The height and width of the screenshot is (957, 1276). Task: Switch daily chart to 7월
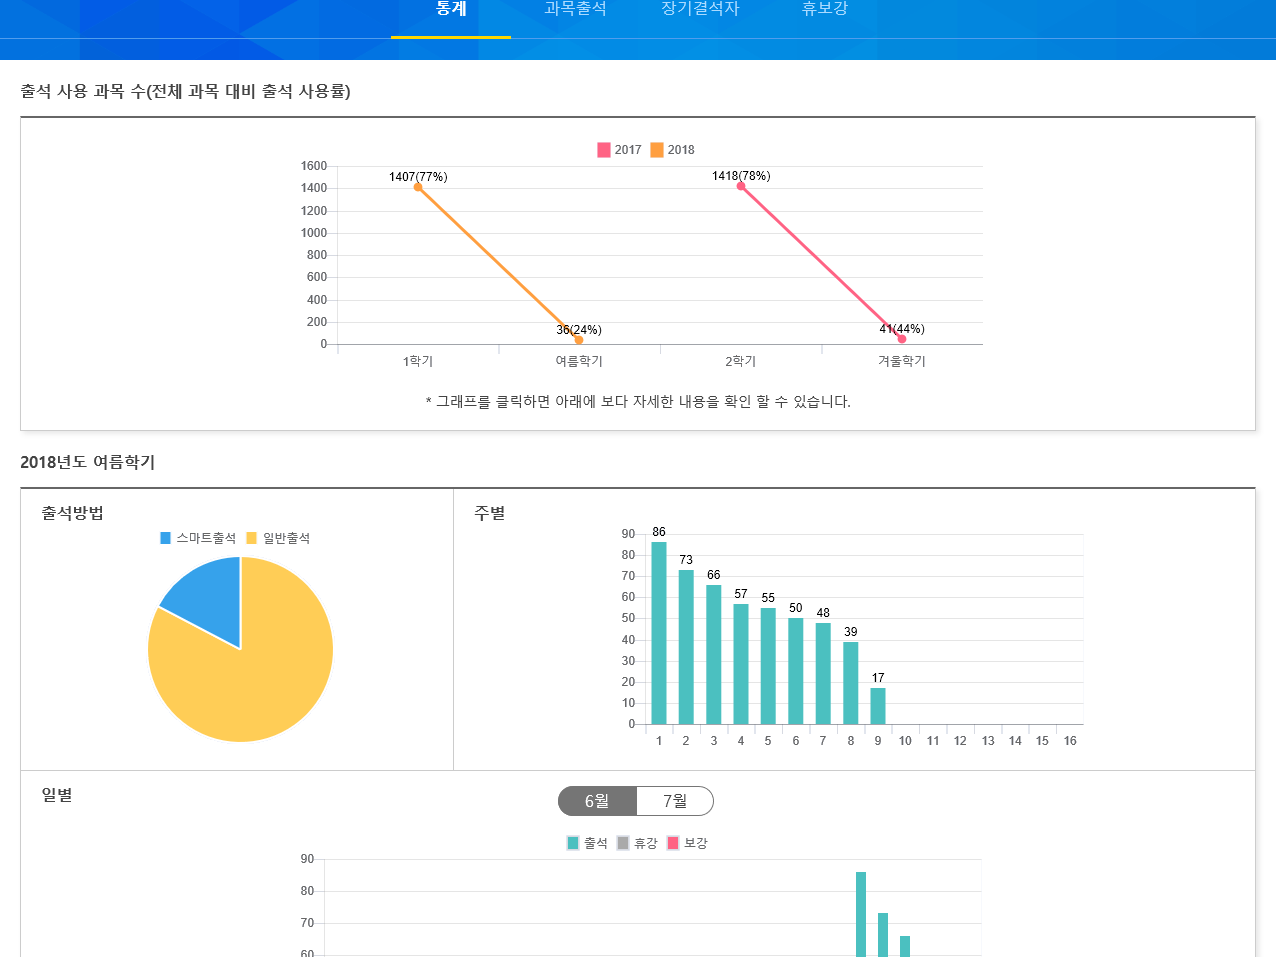[x=675, y=801]
